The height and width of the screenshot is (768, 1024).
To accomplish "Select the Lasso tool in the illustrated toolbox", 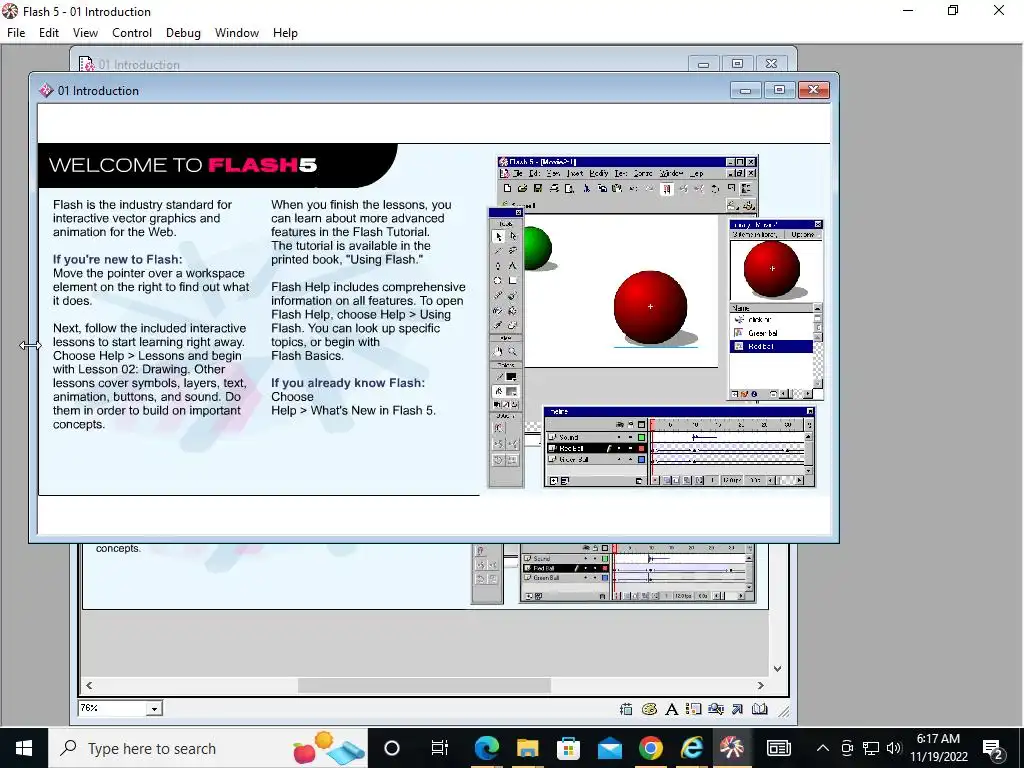I will click(513, 251).
